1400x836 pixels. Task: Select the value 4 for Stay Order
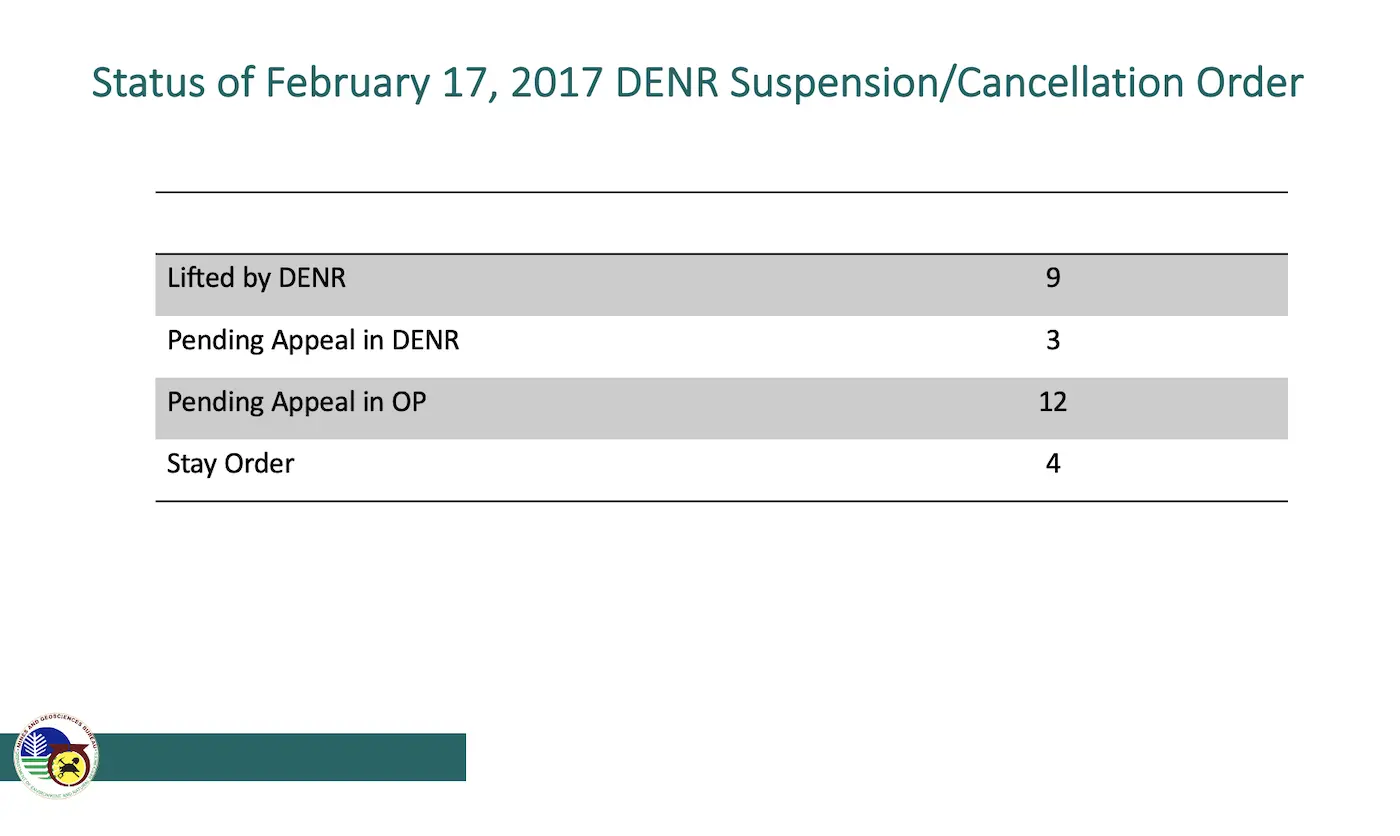pyautogui.click(x=1053, y=464)
